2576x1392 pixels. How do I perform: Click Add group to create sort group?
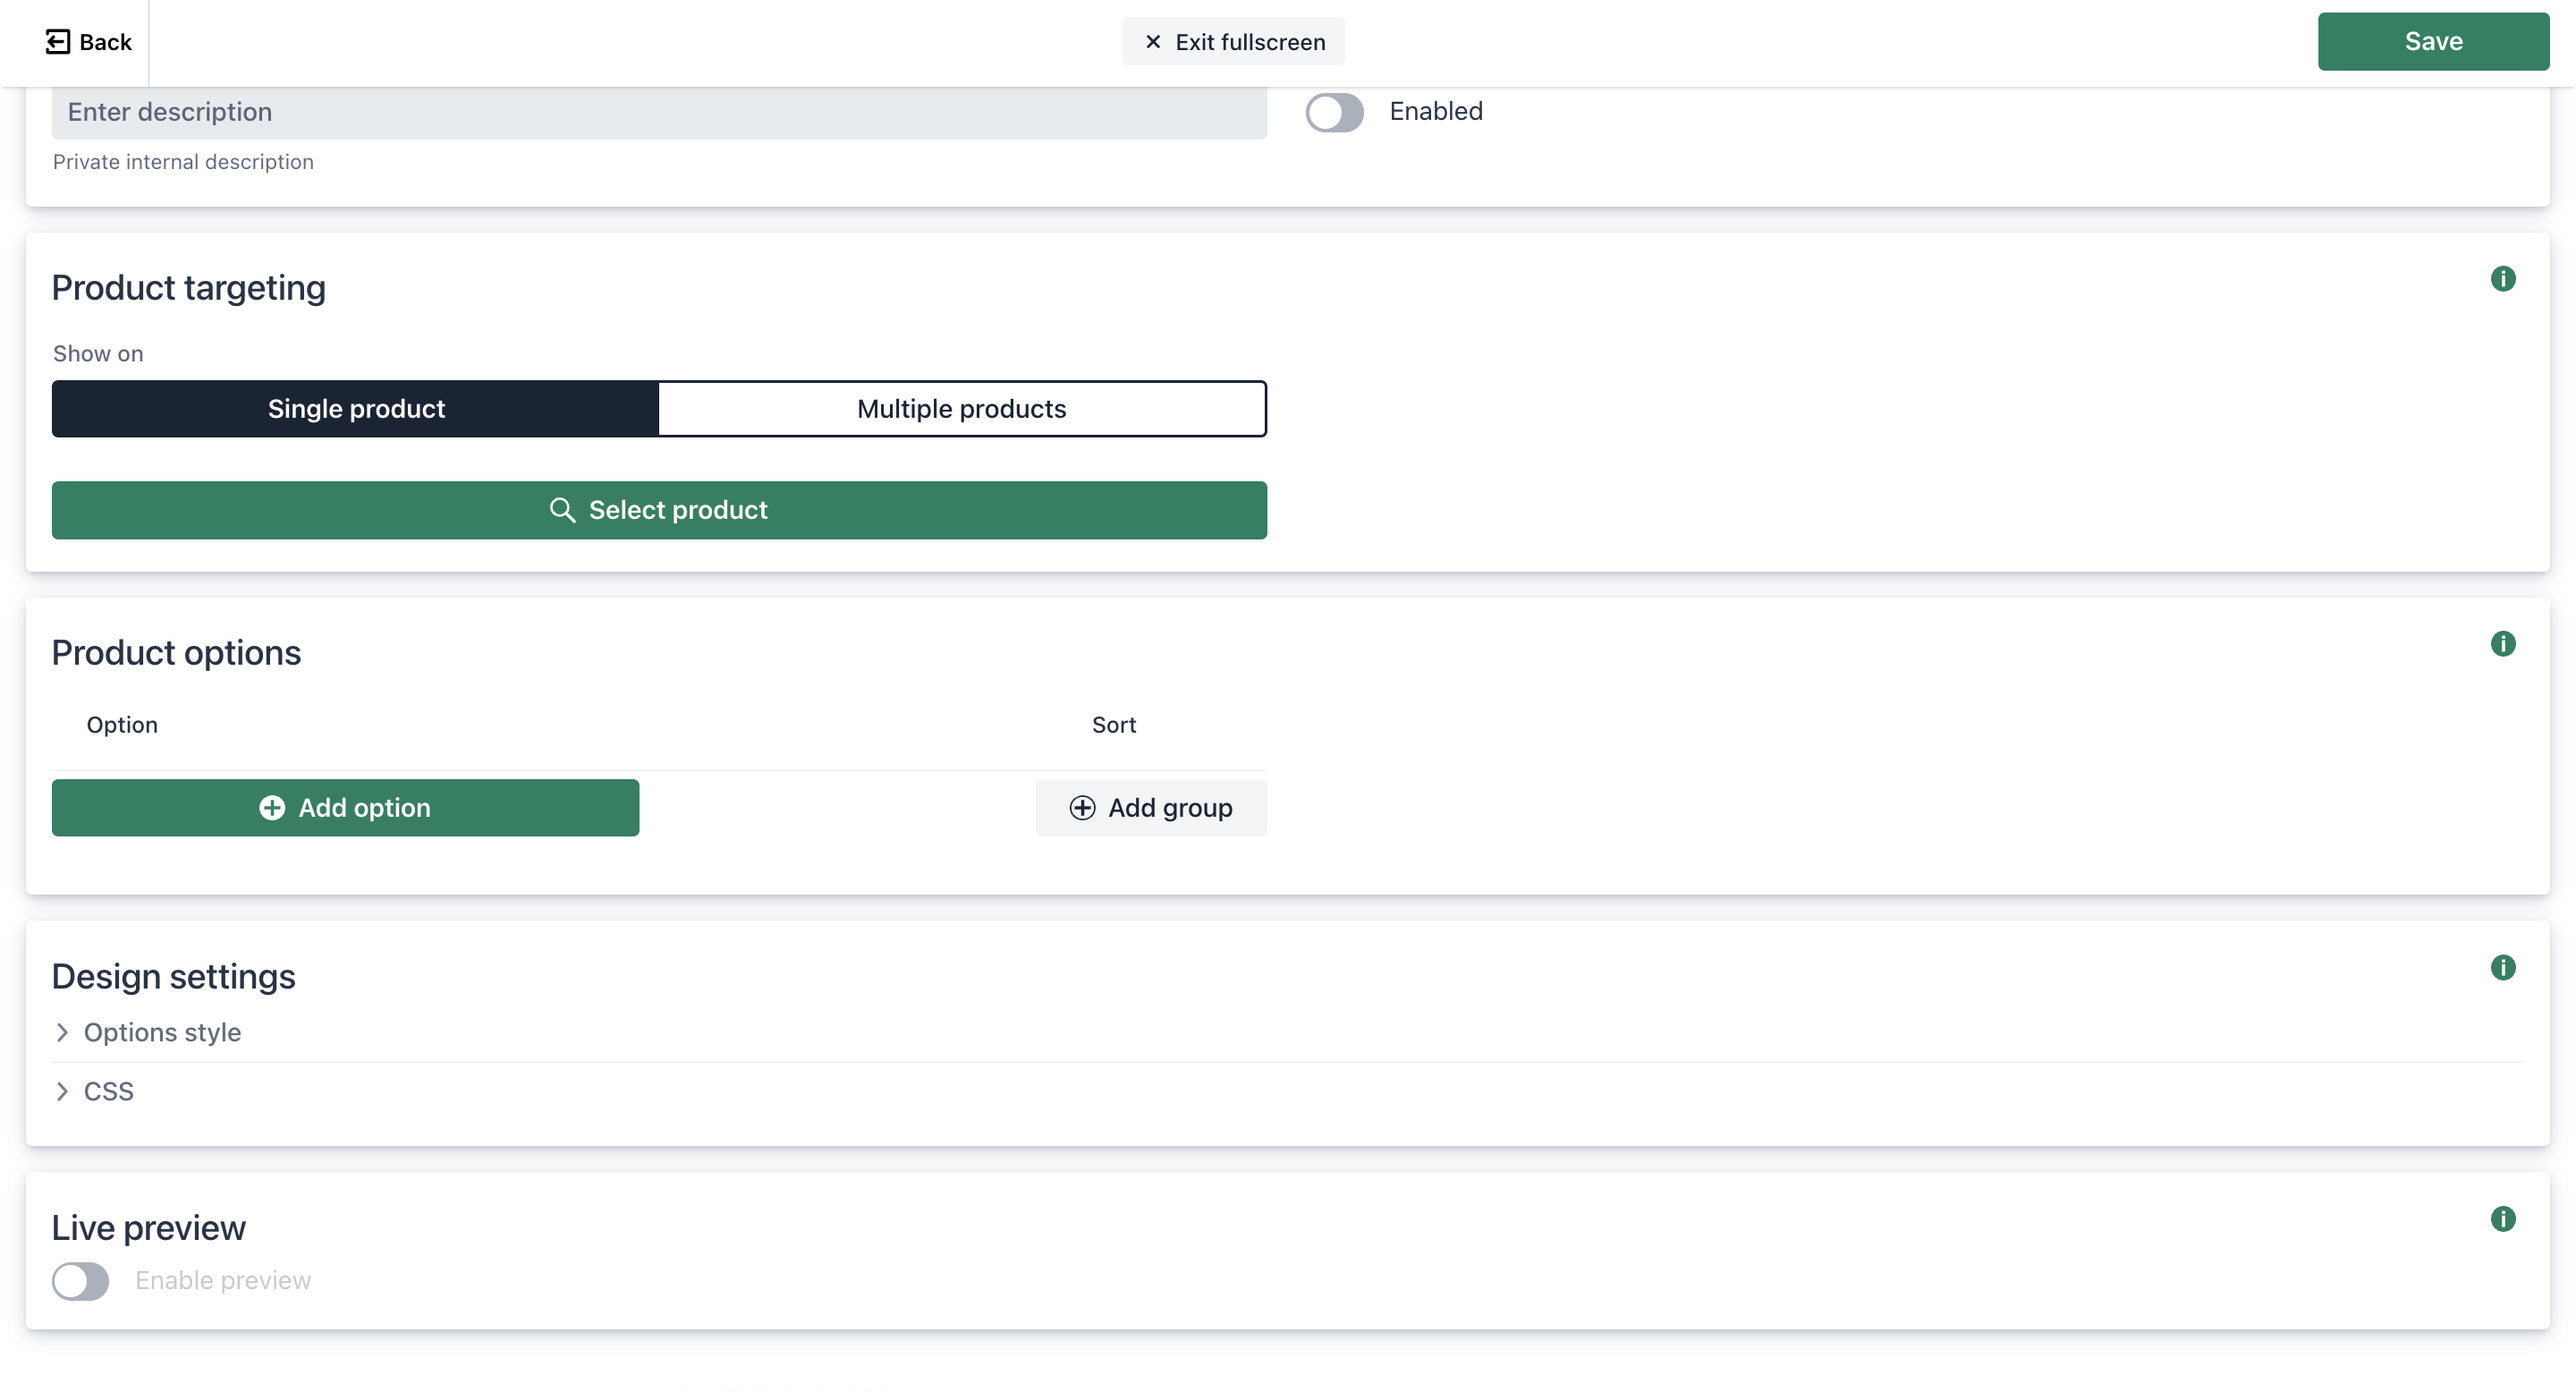(1150, 806)
